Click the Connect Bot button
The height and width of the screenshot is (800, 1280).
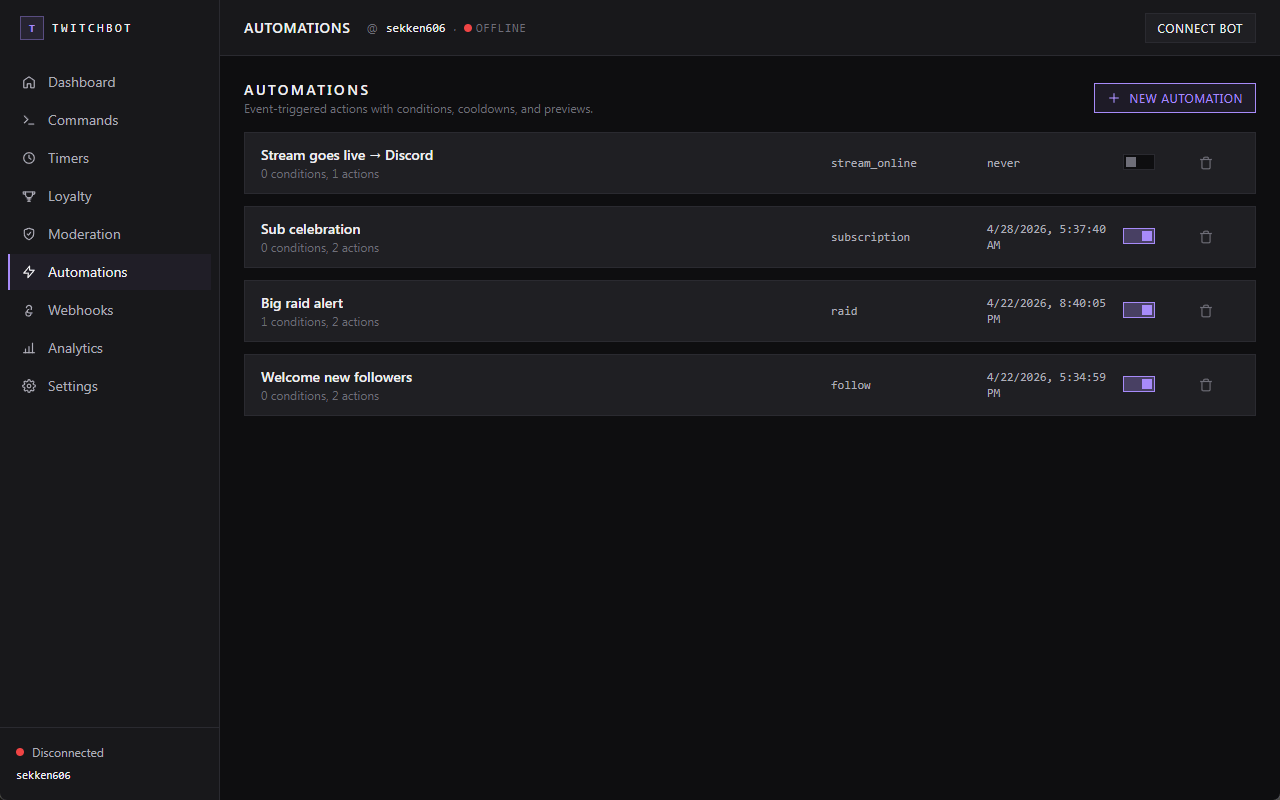point(1200,28)
